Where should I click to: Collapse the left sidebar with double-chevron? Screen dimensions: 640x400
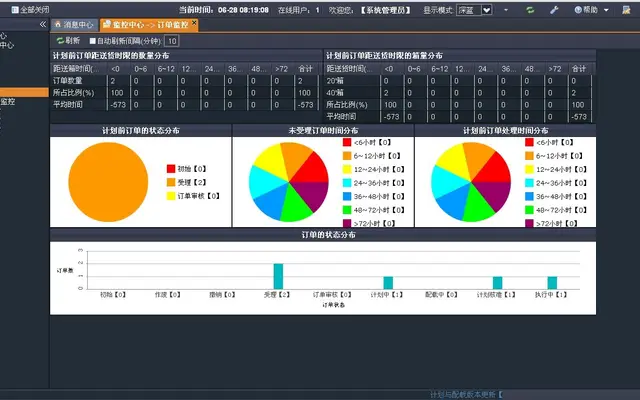43,24
